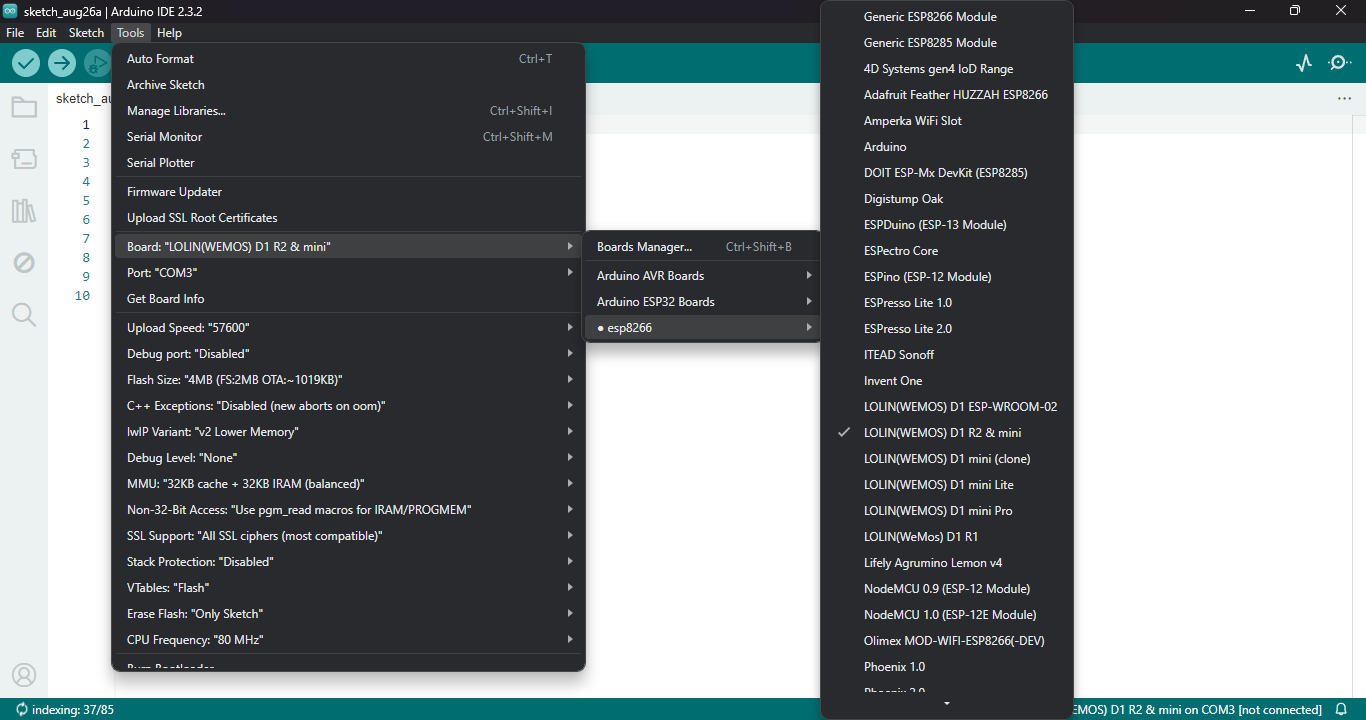Expand CPU Frequency 80 MHz submenu
The width and height of the screenshot is (1366, 720).
tap(348, 640)
